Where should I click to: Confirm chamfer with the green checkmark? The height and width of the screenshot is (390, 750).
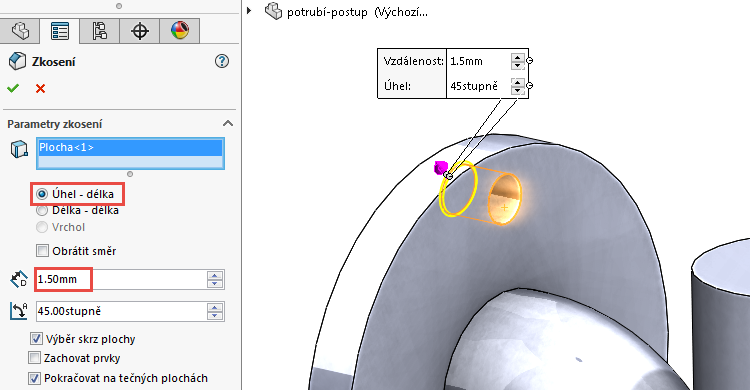tap(13, 88)
